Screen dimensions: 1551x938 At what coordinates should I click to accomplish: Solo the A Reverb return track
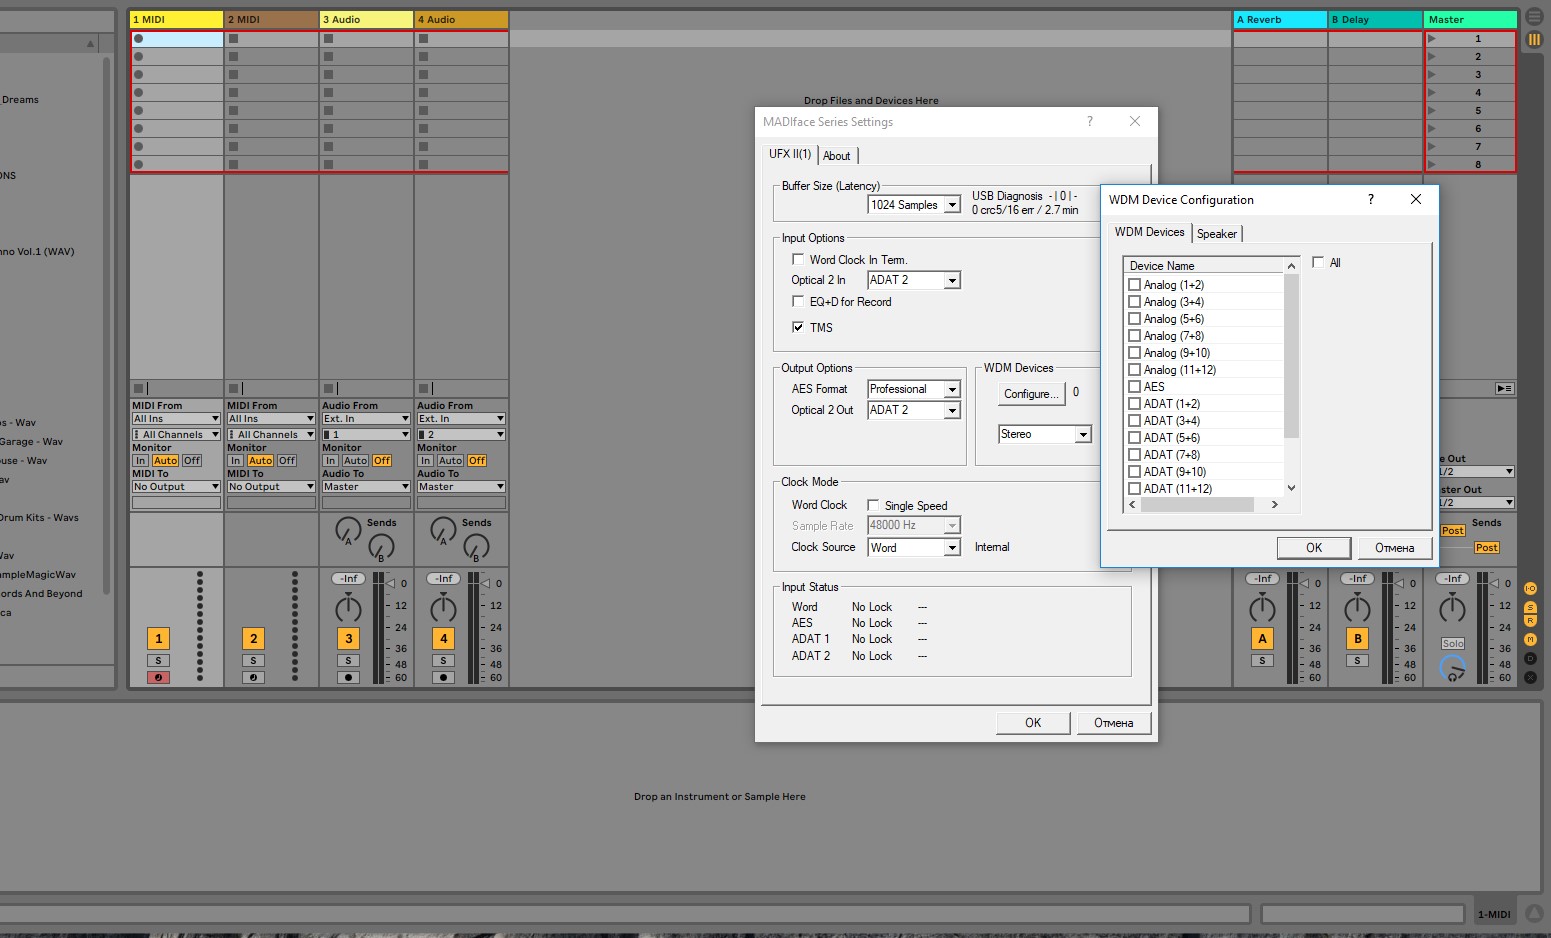(x=1262, y=661)
